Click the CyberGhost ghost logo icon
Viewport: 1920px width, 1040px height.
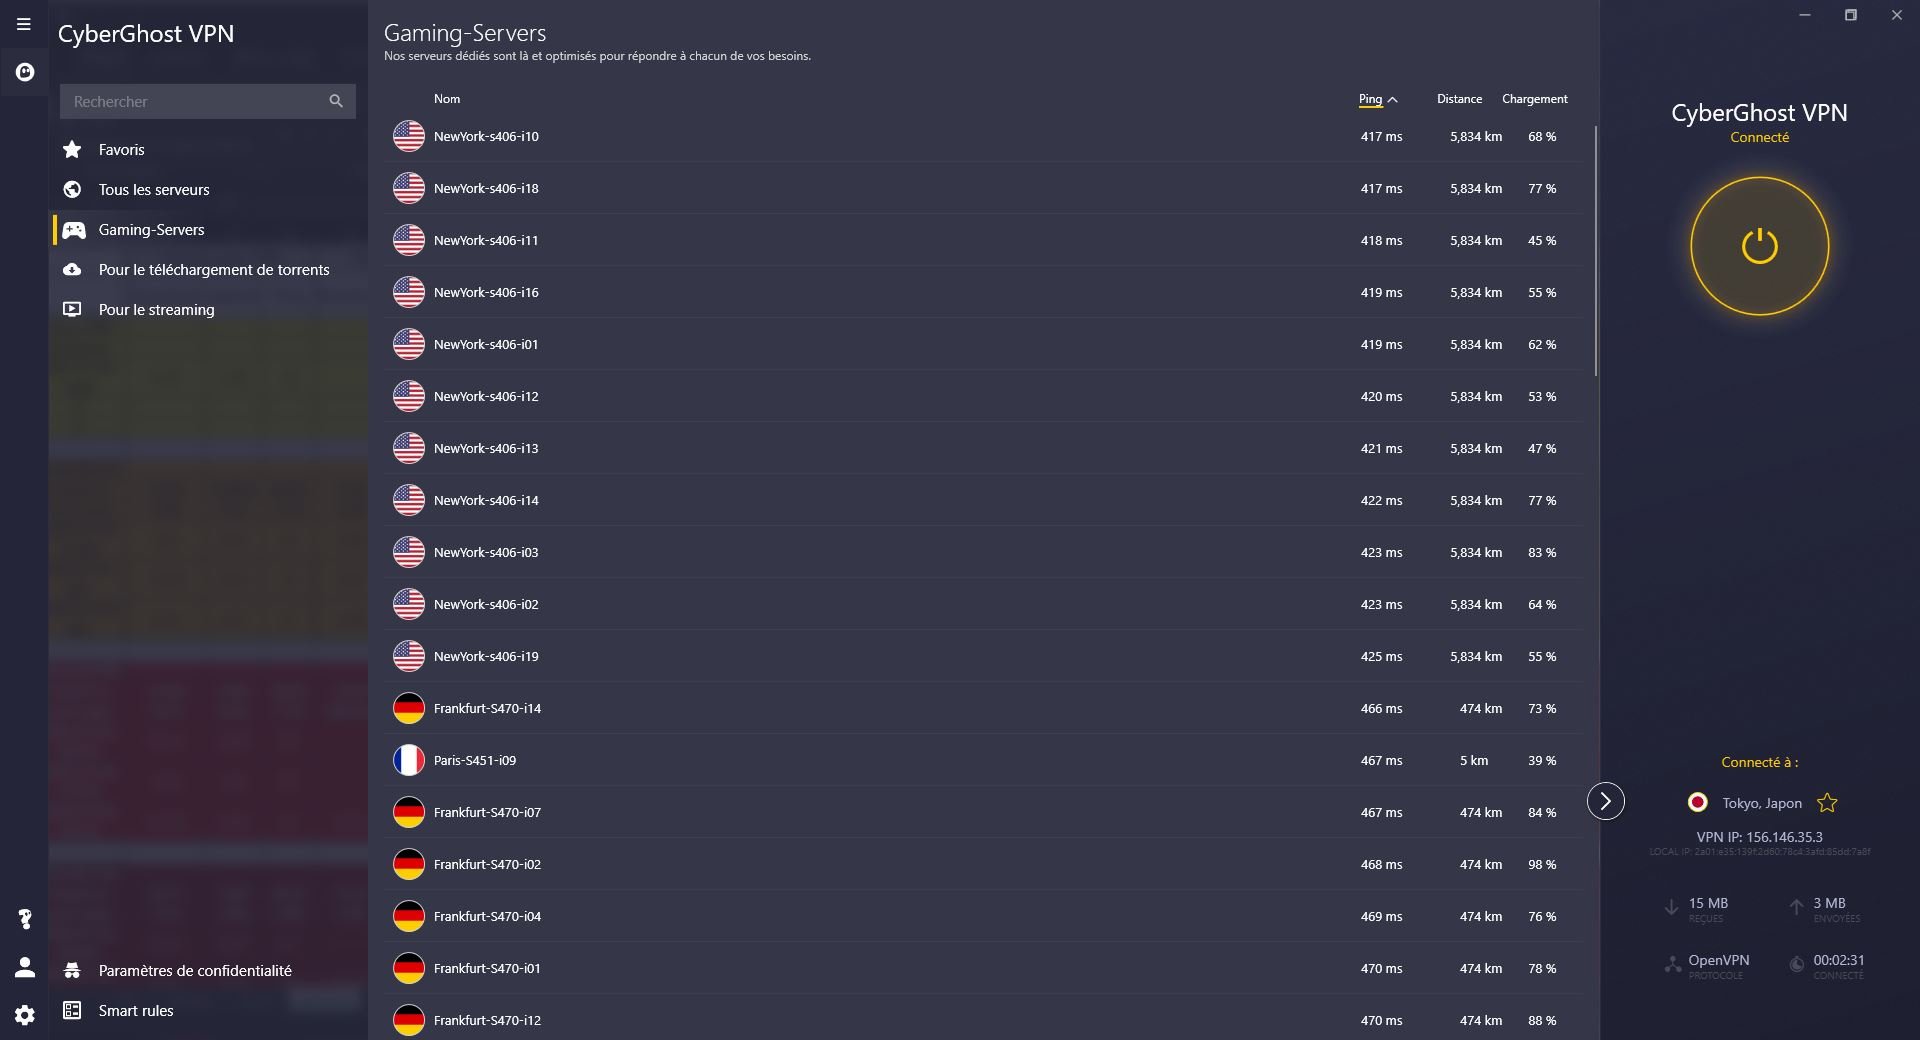25,72
